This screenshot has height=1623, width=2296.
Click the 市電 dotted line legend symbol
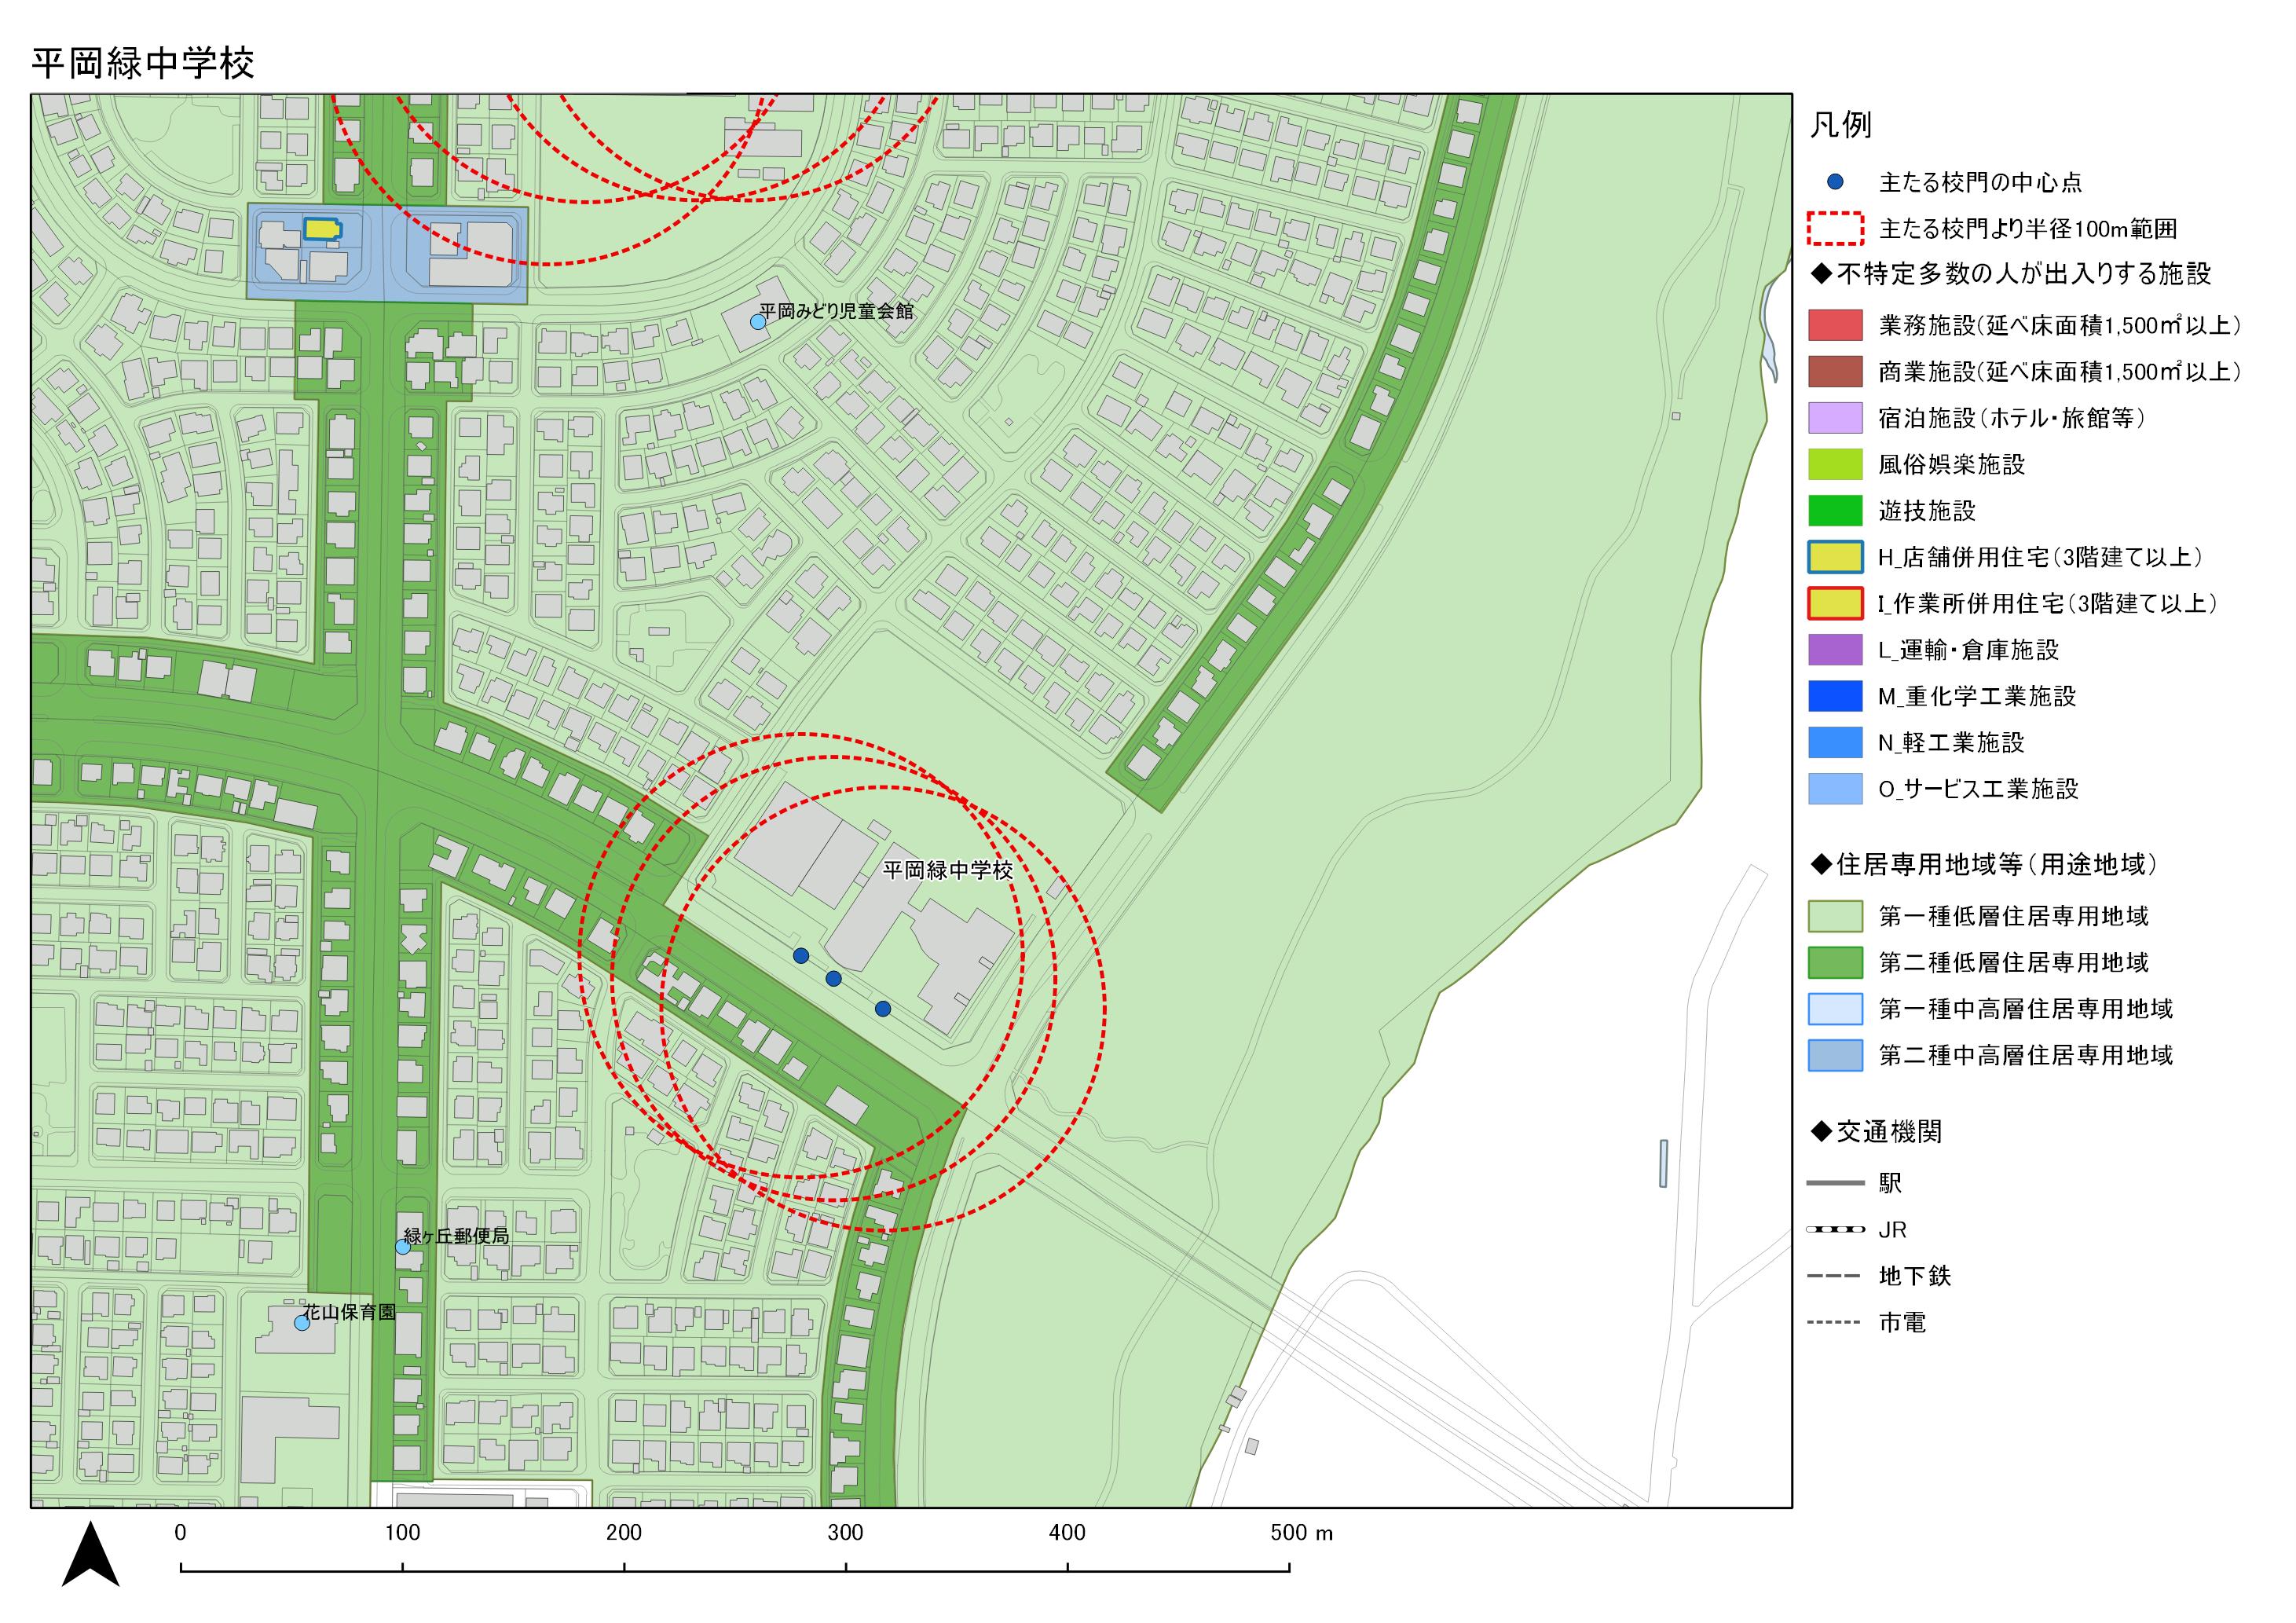click(1835, 1322)
